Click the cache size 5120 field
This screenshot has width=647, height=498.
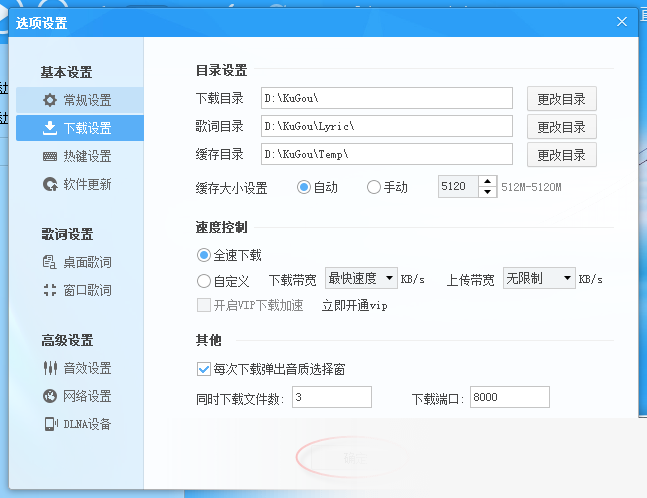click(458, 186)
